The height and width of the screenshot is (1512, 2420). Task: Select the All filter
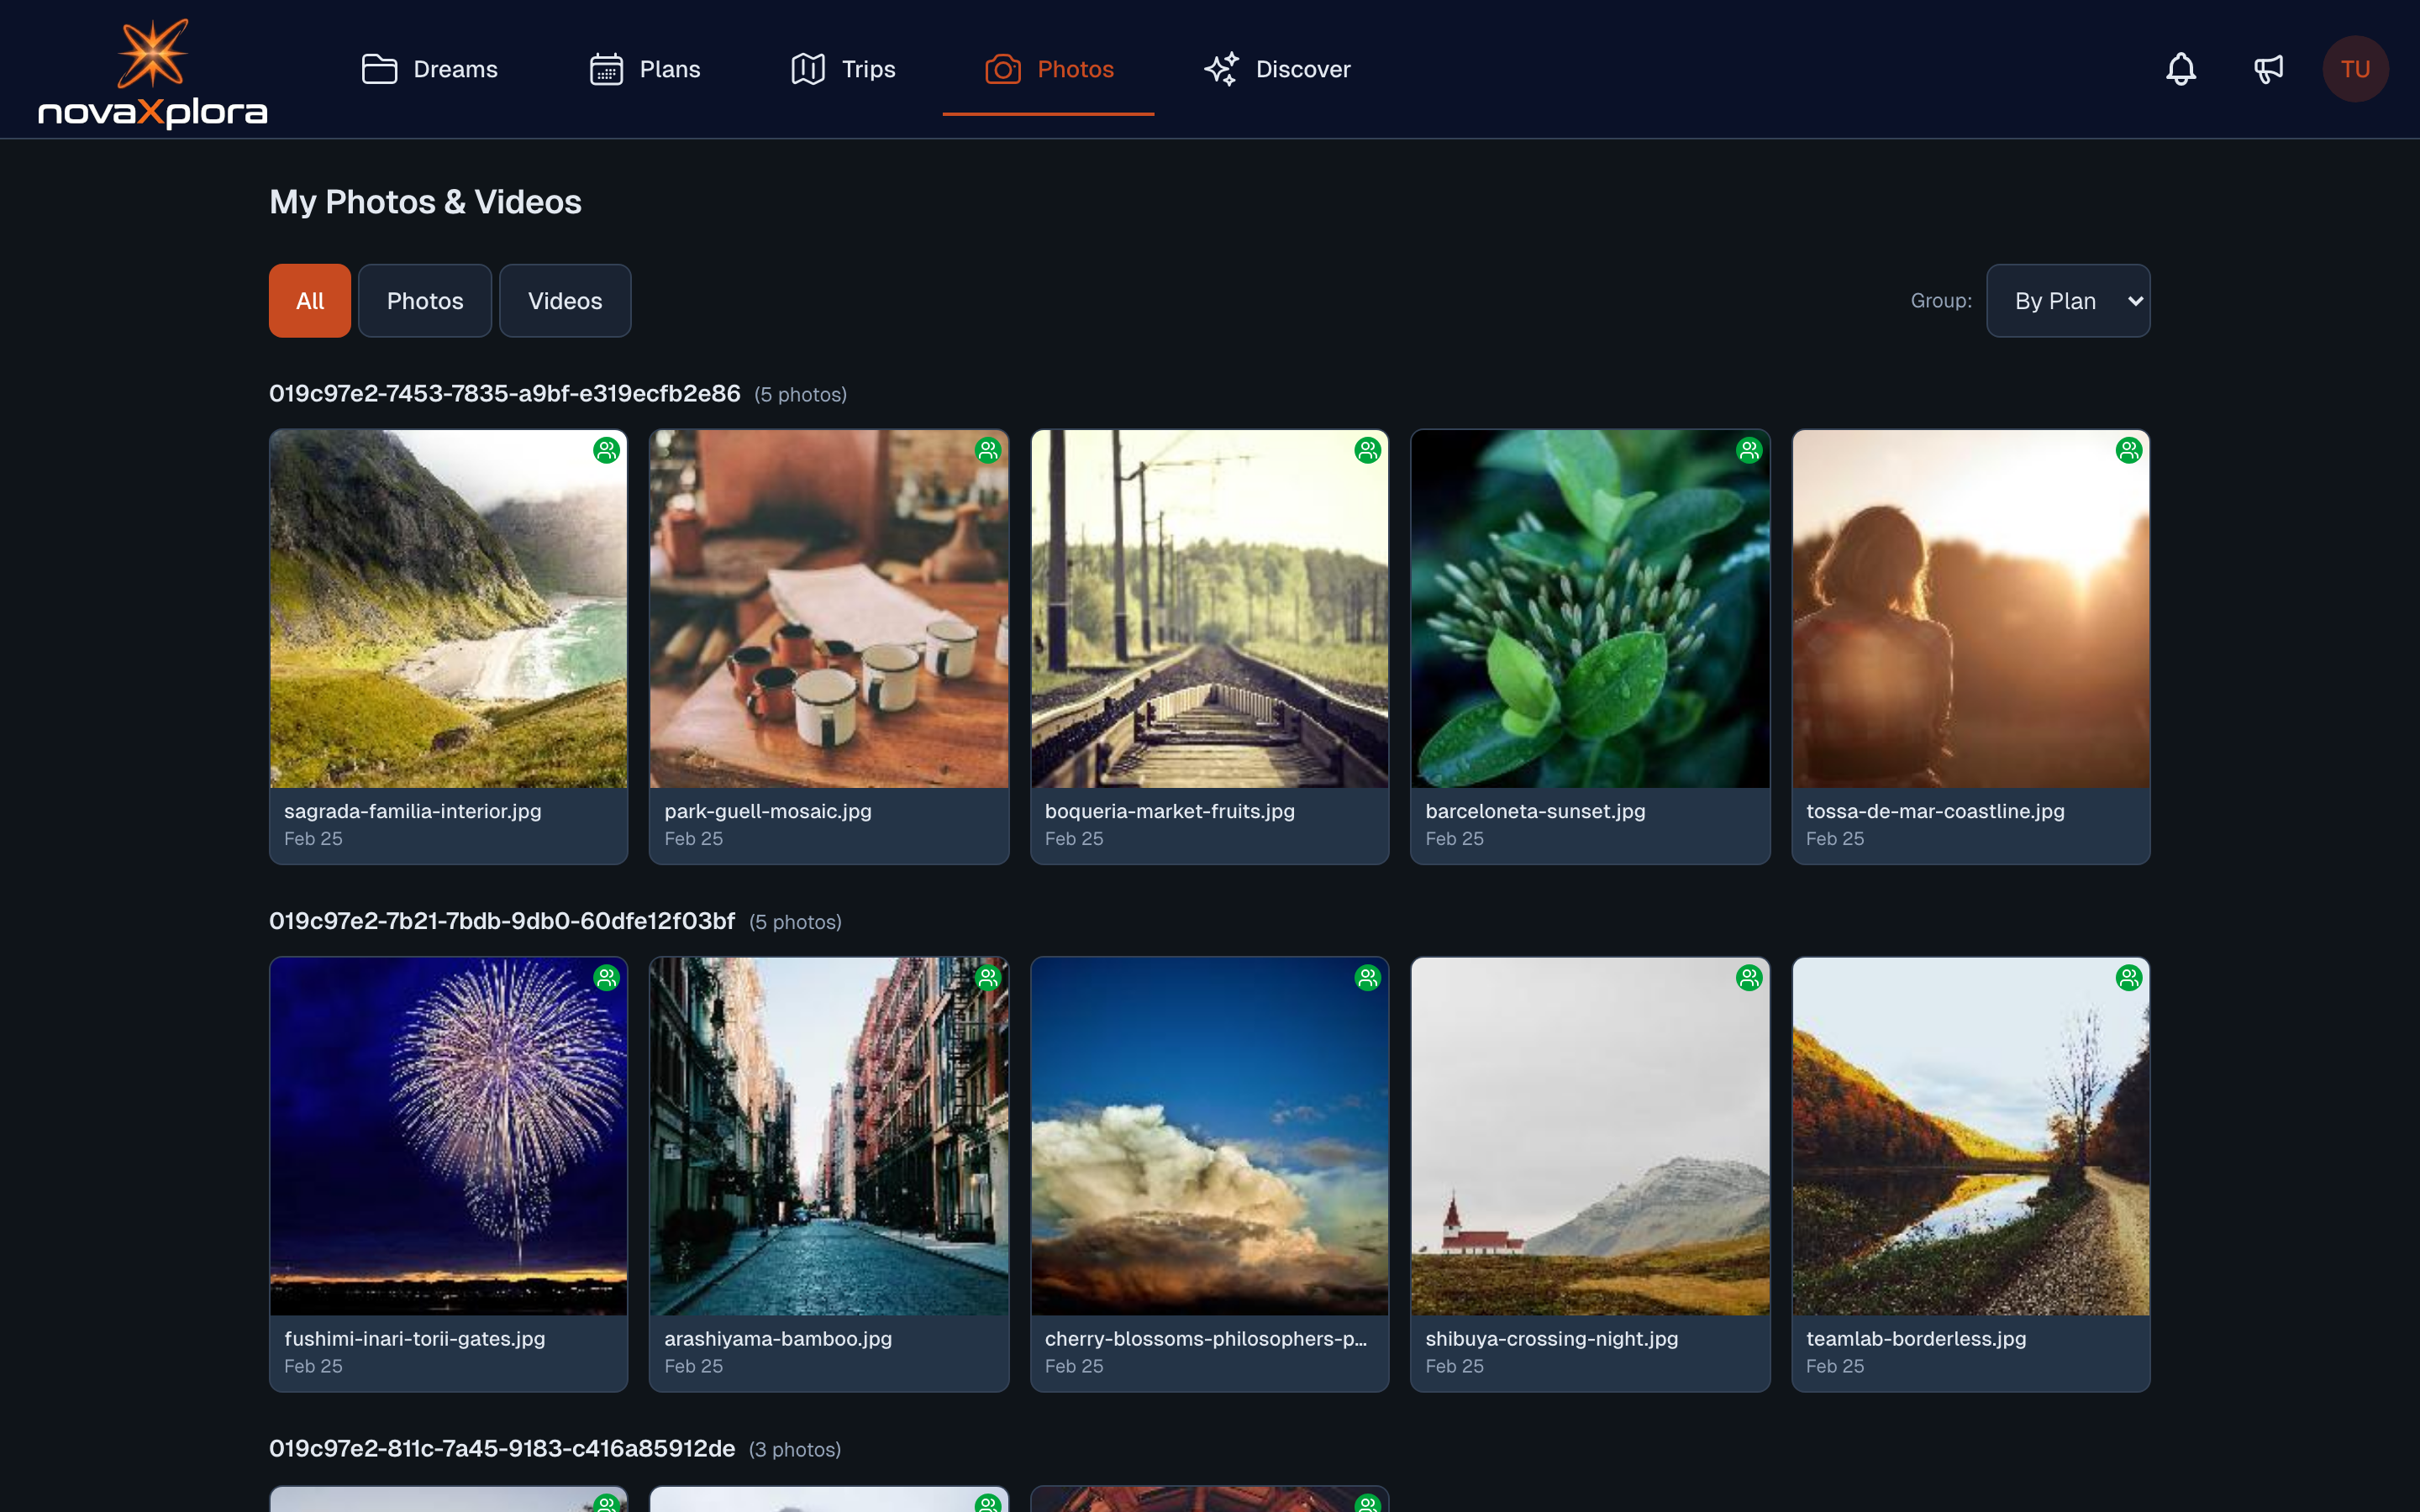(309, 301)
